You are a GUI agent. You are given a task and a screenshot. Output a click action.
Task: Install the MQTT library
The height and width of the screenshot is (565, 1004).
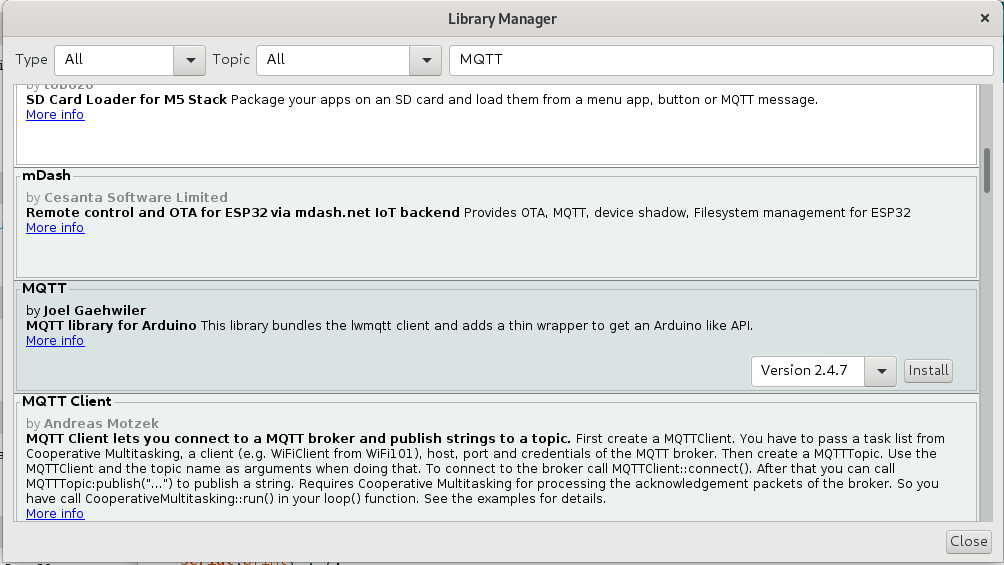928,371
